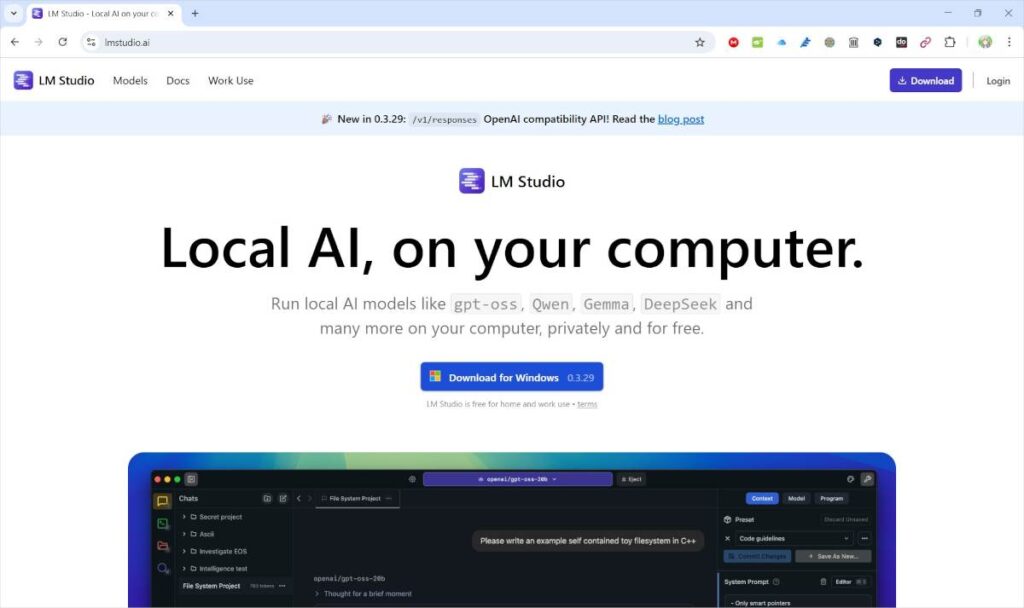Open the Models navigation item

coord(130,81)
